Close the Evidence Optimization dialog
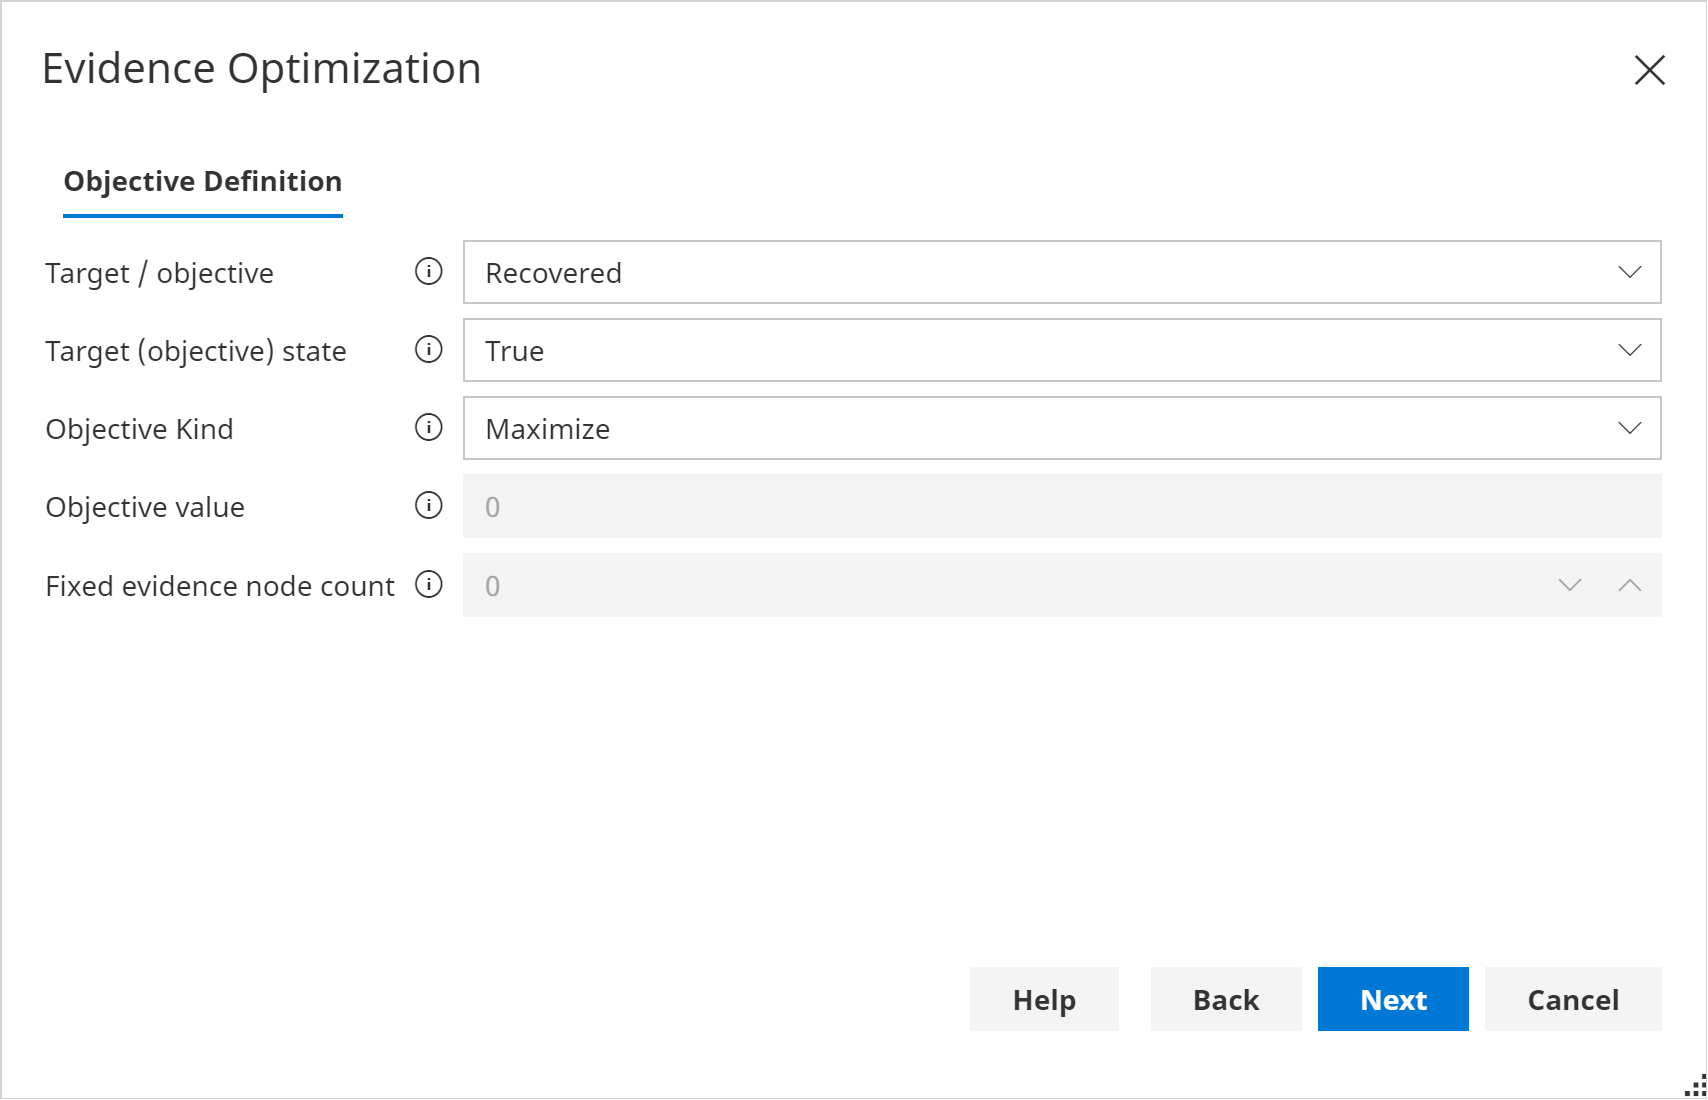1708x1100 pixels. [1649, 70]
